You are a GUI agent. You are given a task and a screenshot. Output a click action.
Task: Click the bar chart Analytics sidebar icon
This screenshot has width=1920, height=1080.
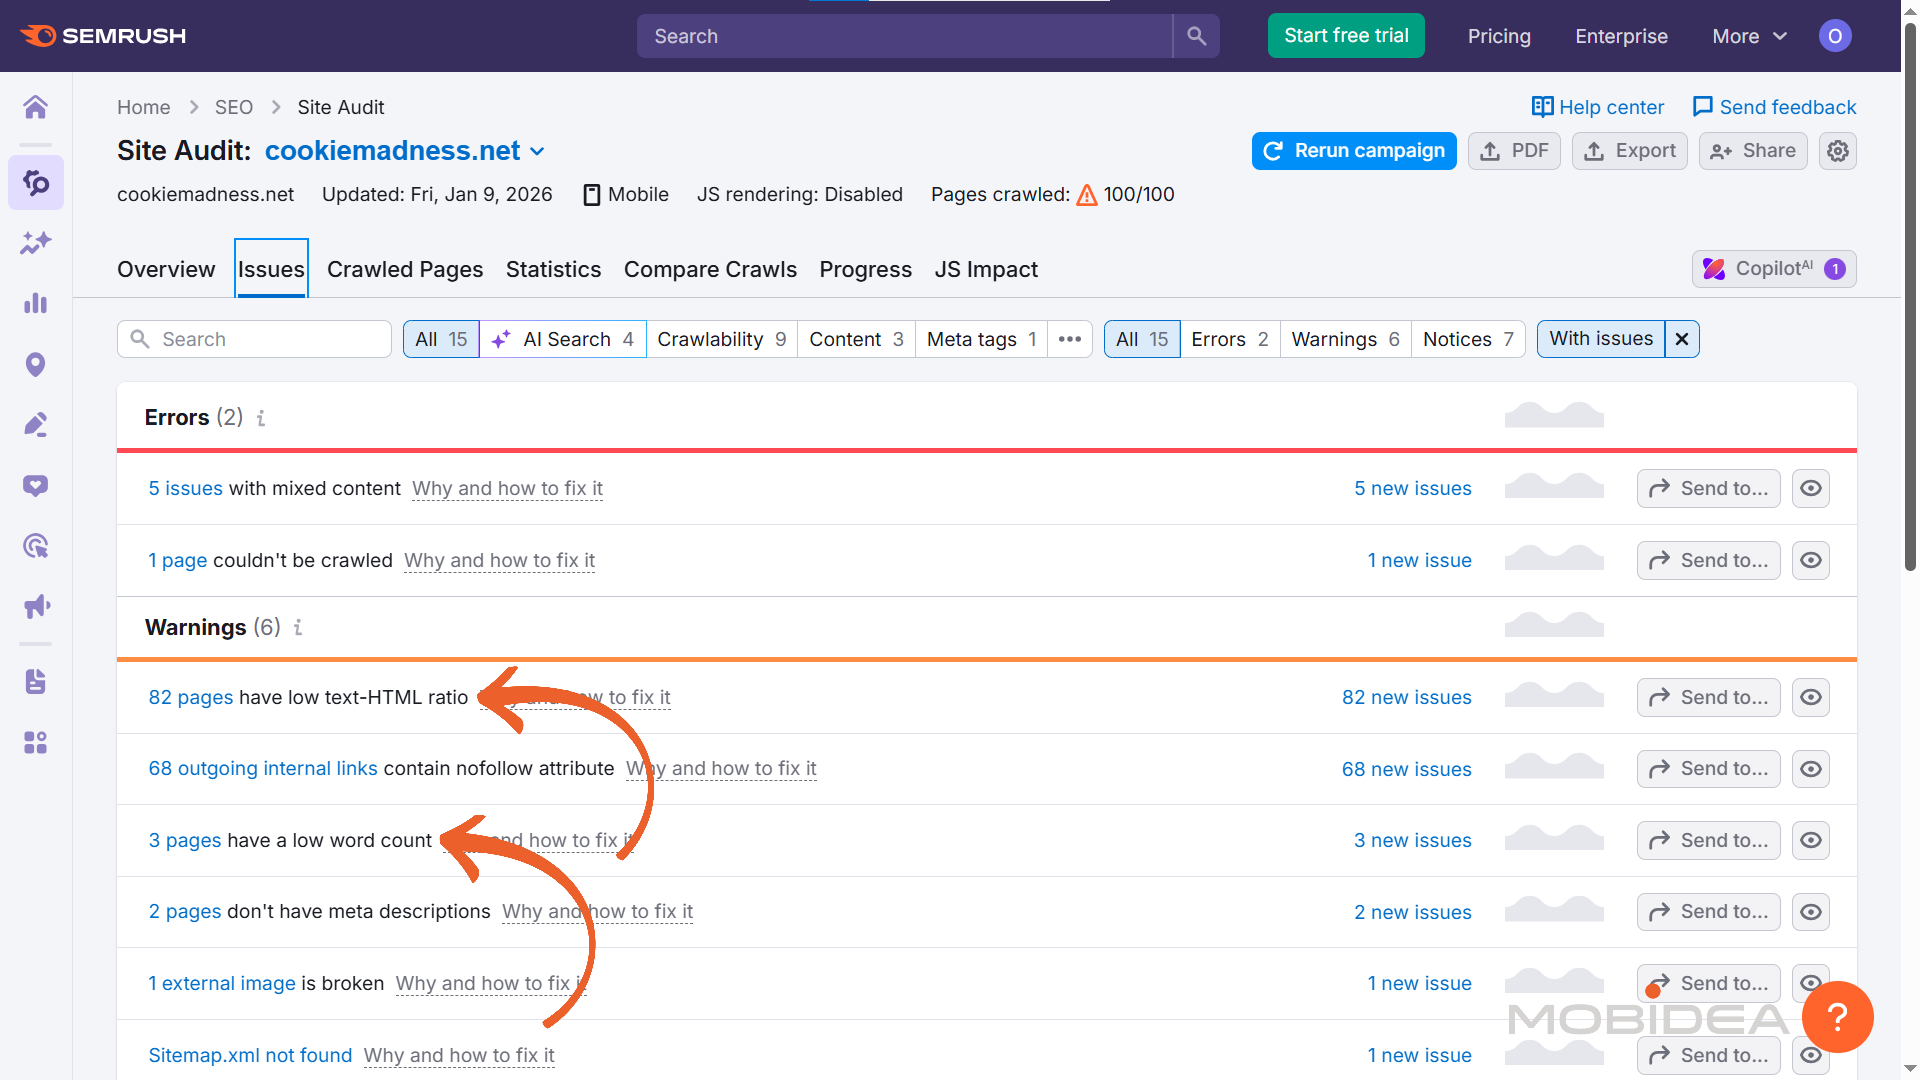click(x=36, y=304)
